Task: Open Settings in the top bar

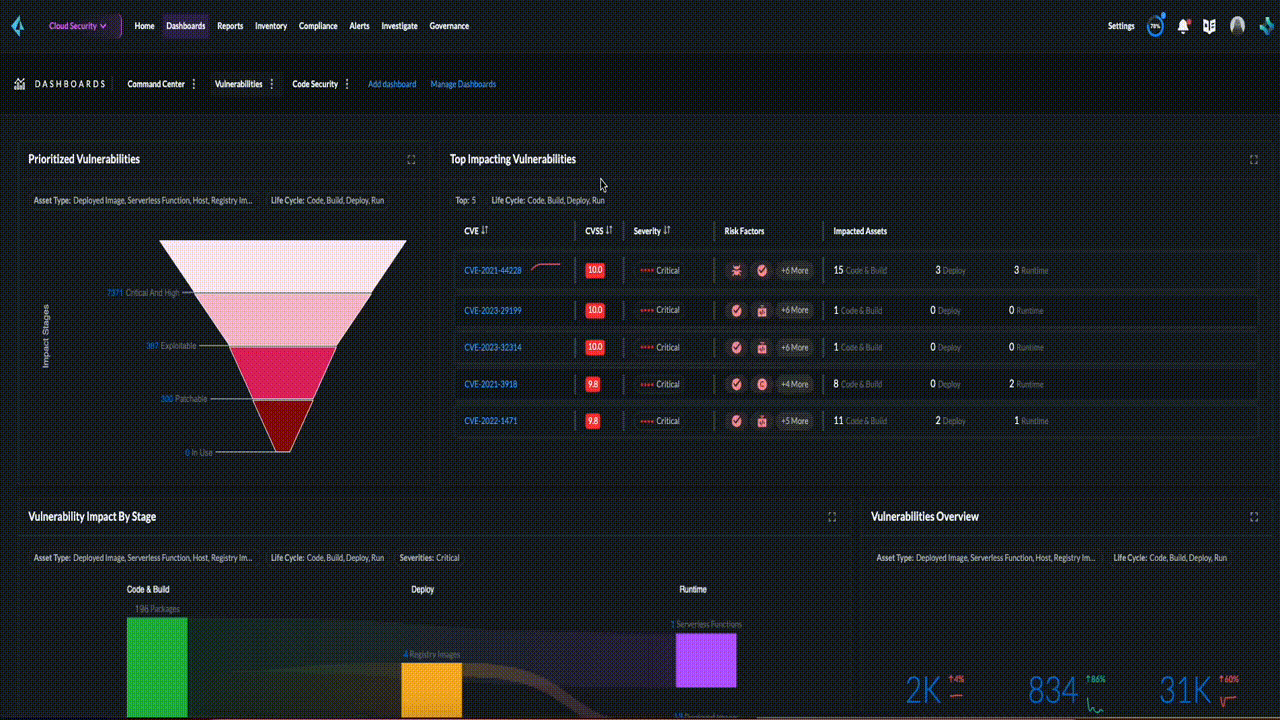Action: [1121, 26]
